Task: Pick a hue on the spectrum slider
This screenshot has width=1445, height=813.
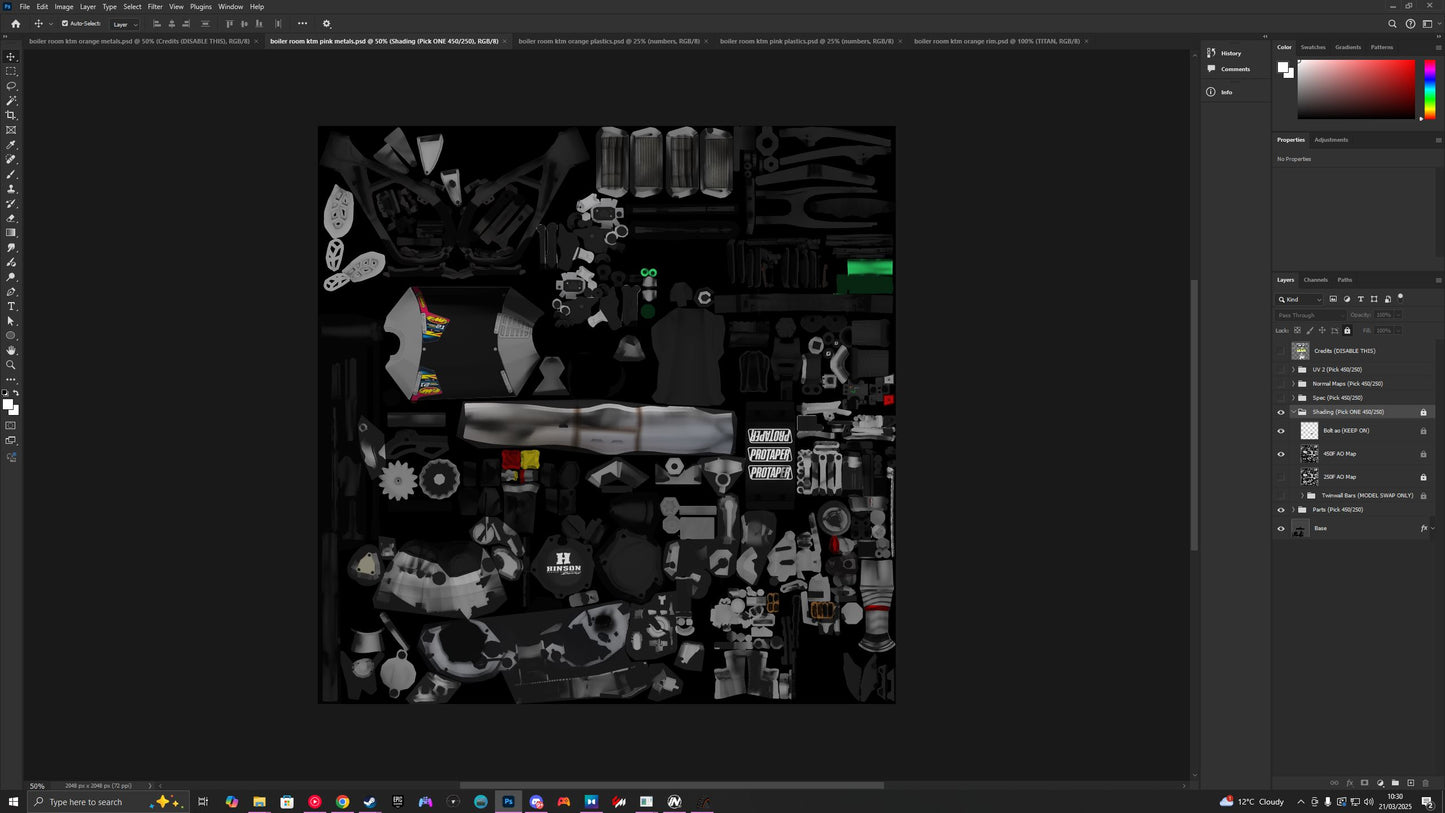Action: pos(1430,89)
